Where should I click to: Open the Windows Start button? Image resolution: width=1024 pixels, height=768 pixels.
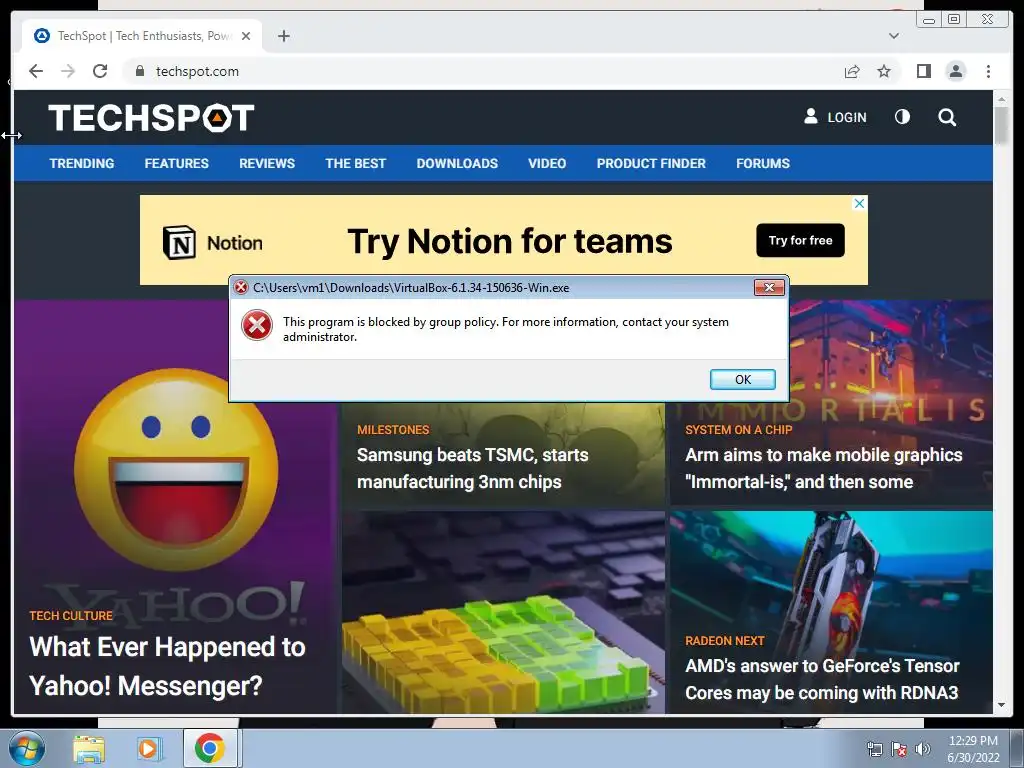coord(26,748)
